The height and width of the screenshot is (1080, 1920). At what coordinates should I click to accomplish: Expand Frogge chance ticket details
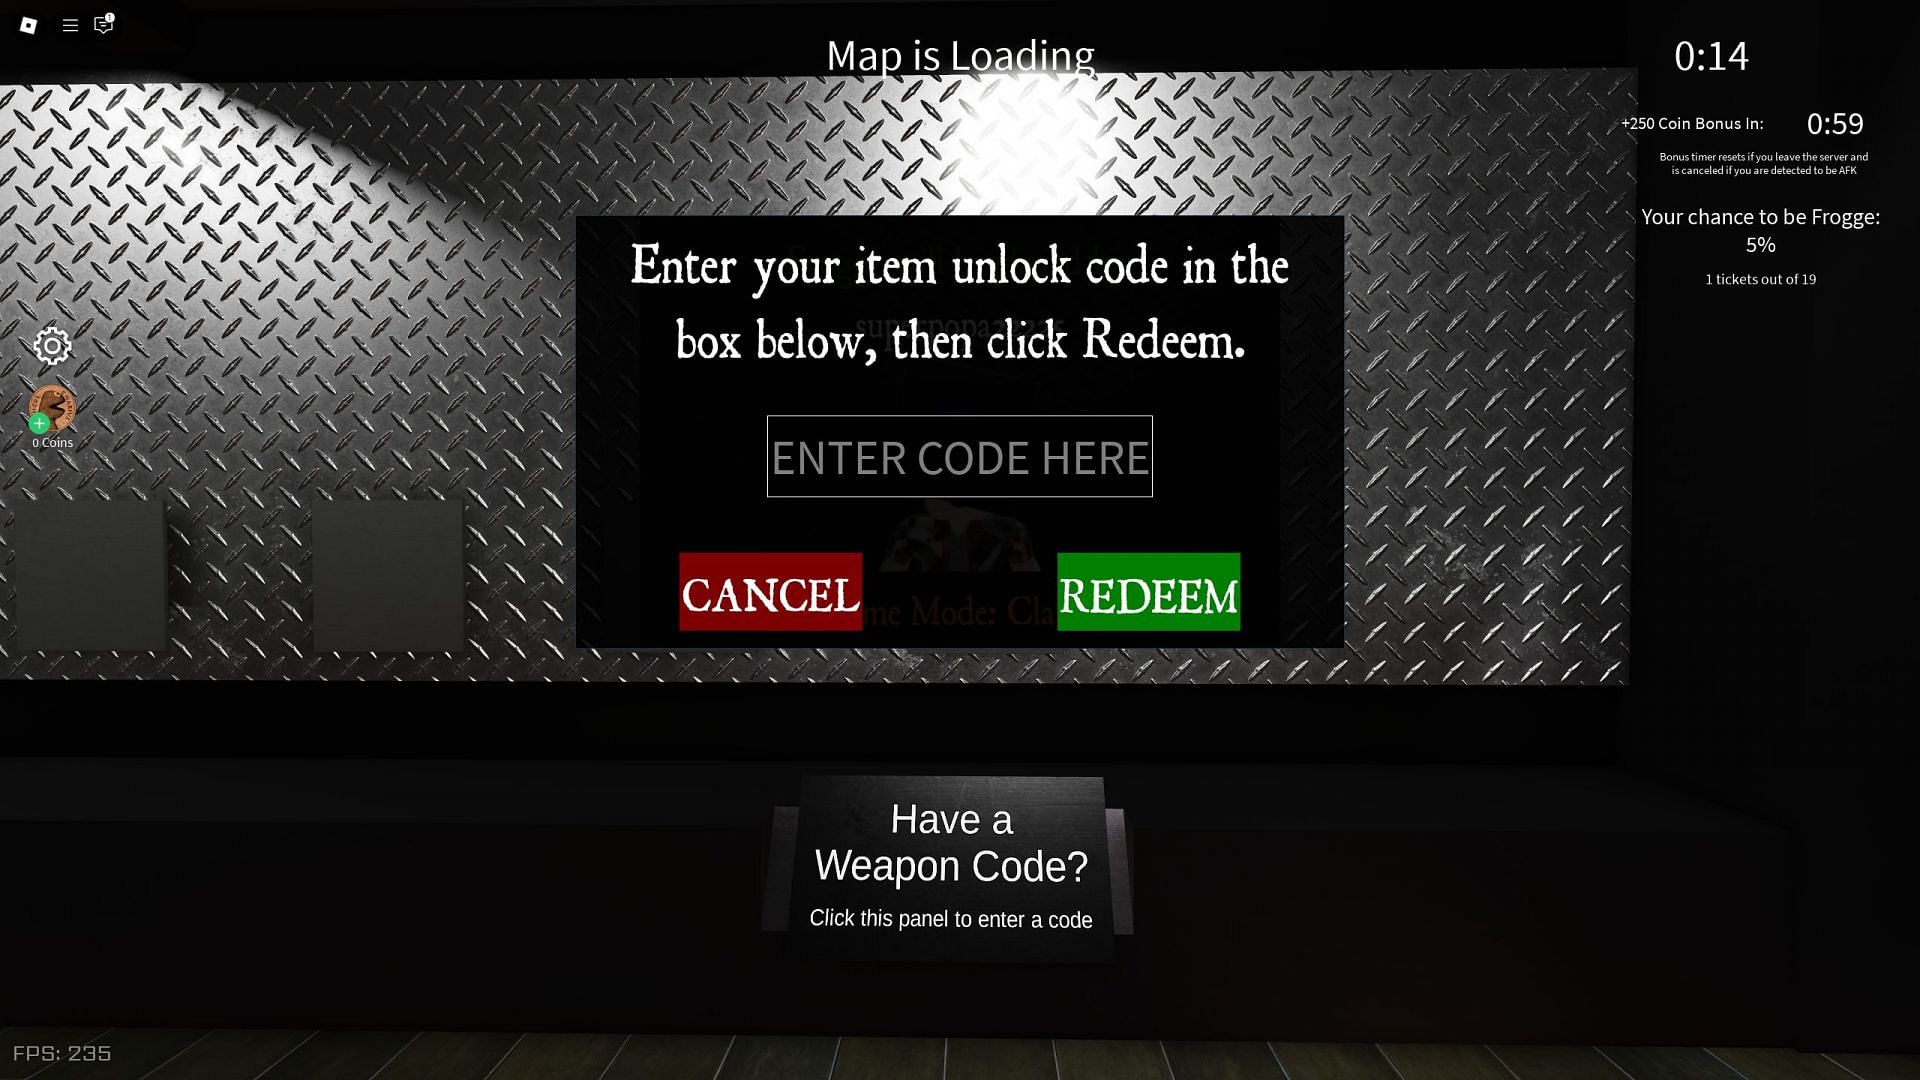point(1760,278)
